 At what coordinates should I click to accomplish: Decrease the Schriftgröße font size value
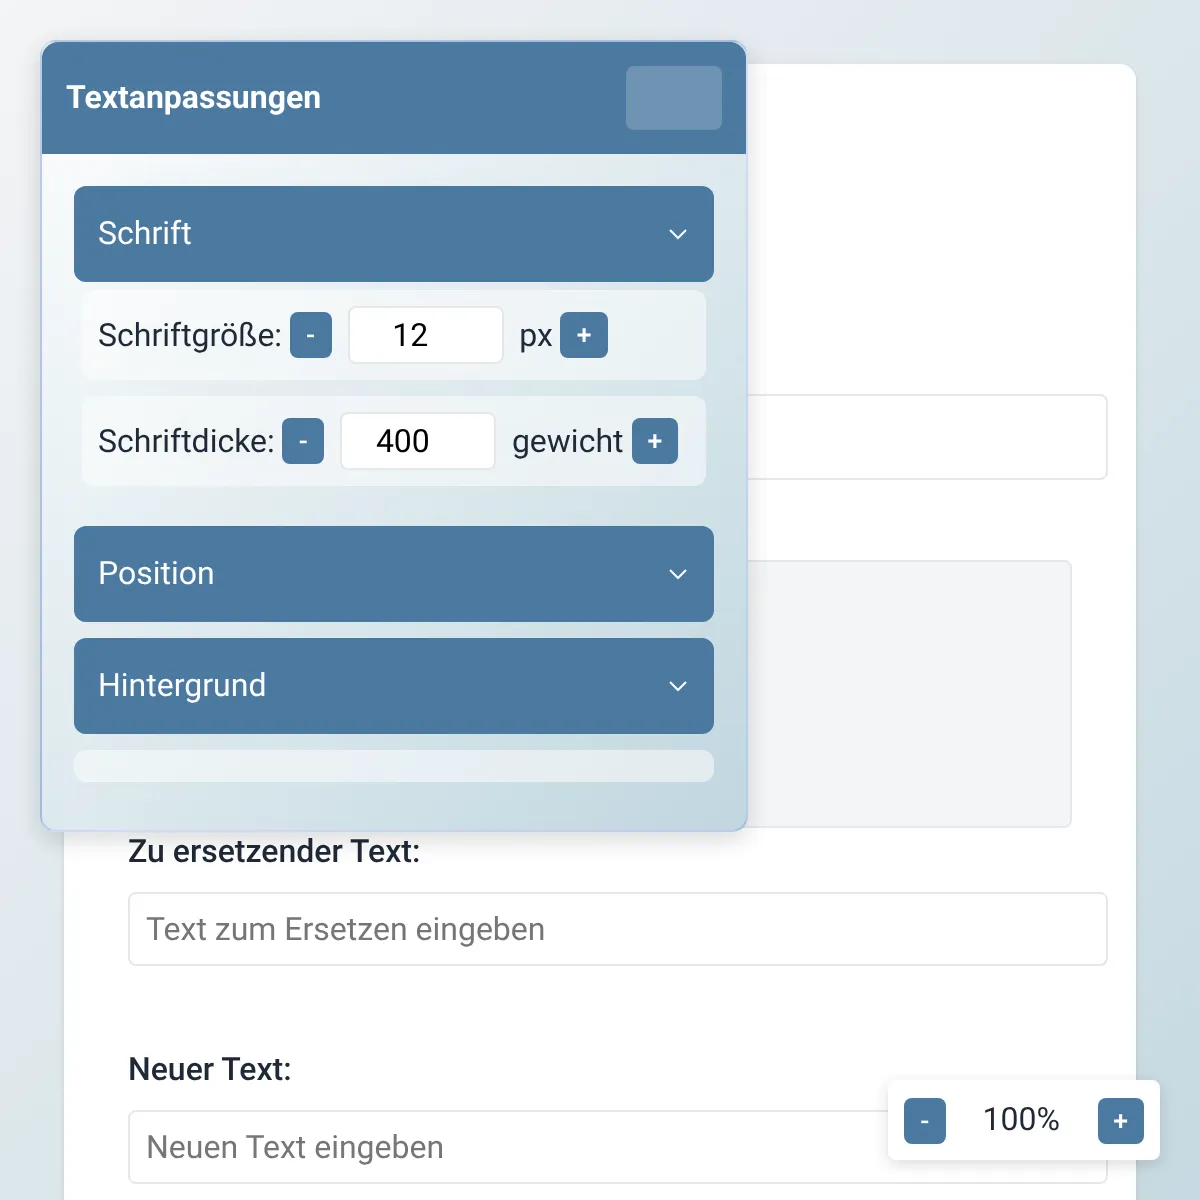pos(311,335)
